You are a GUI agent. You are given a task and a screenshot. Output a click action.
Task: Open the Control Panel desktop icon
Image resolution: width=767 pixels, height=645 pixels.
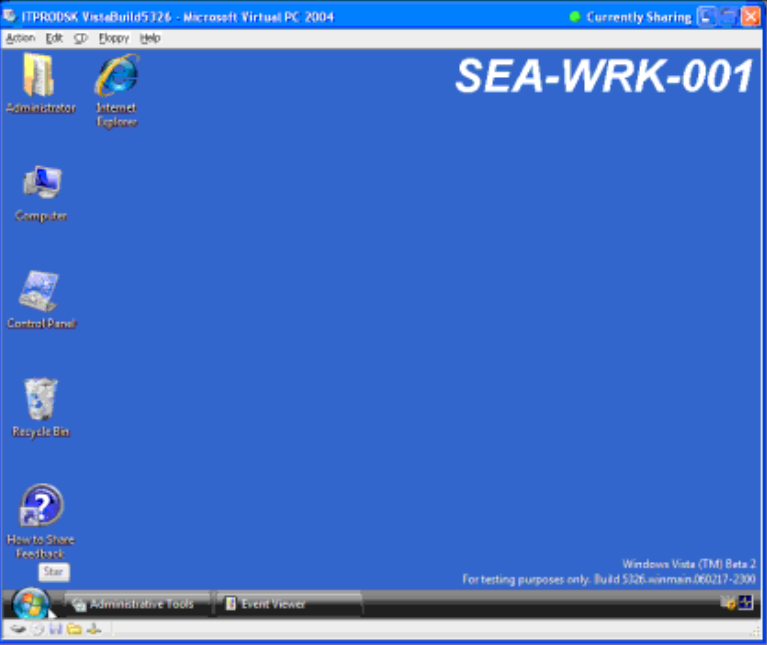pos(42,300)
